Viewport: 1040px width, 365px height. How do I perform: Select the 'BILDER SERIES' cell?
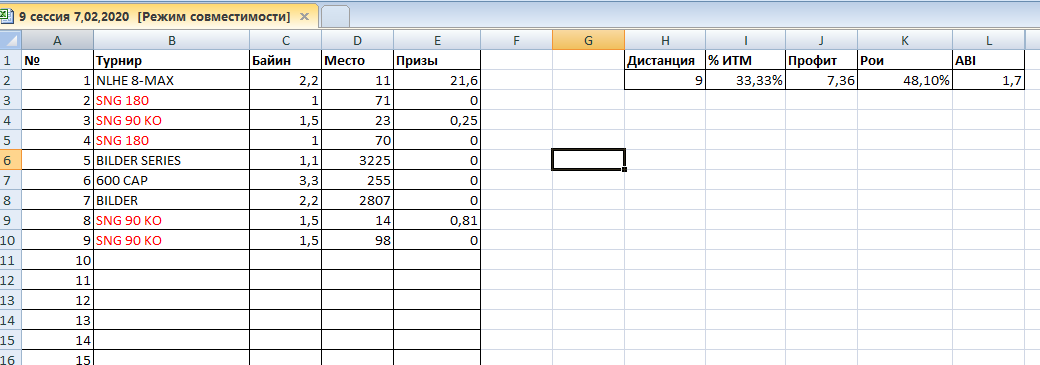[172, 161]
